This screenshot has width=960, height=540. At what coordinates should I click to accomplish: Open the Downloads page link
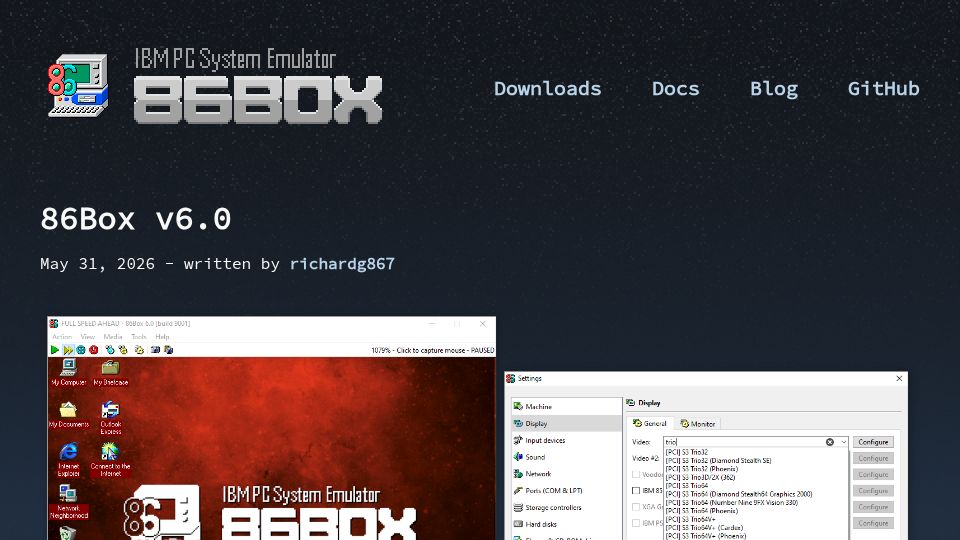pos(547,89)
